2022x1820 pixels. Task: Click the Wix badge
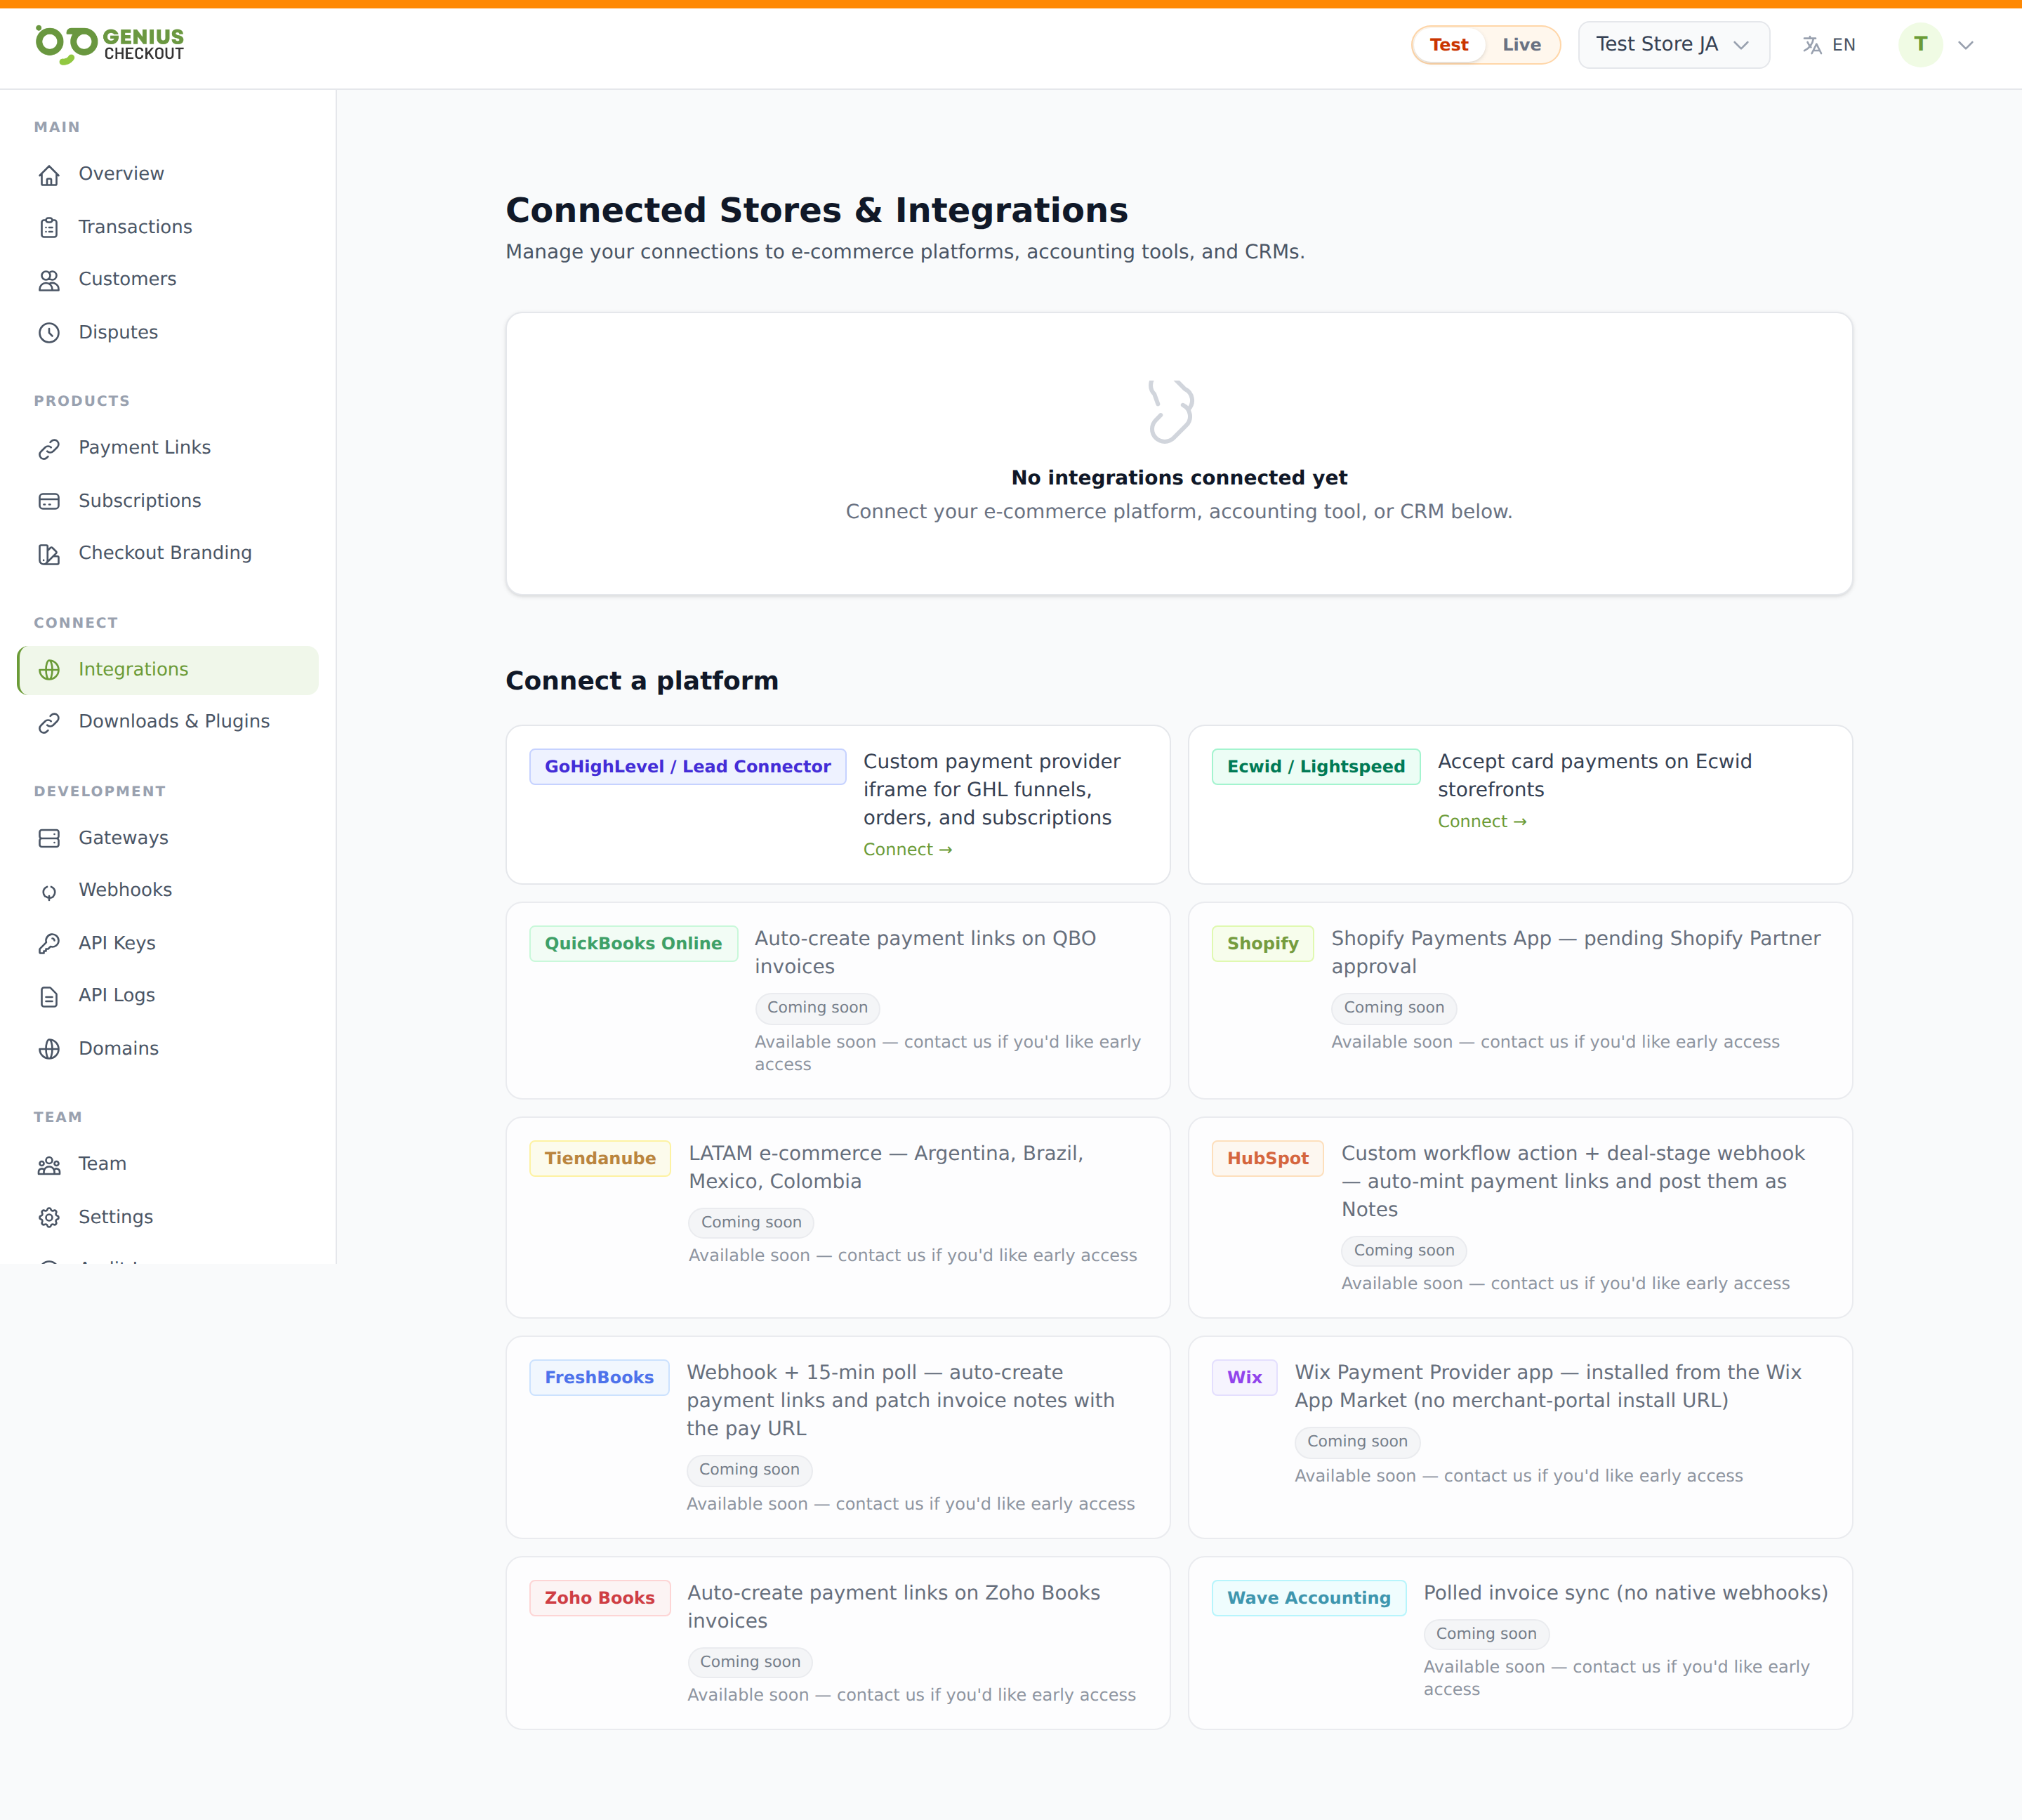(1245, 1378)
